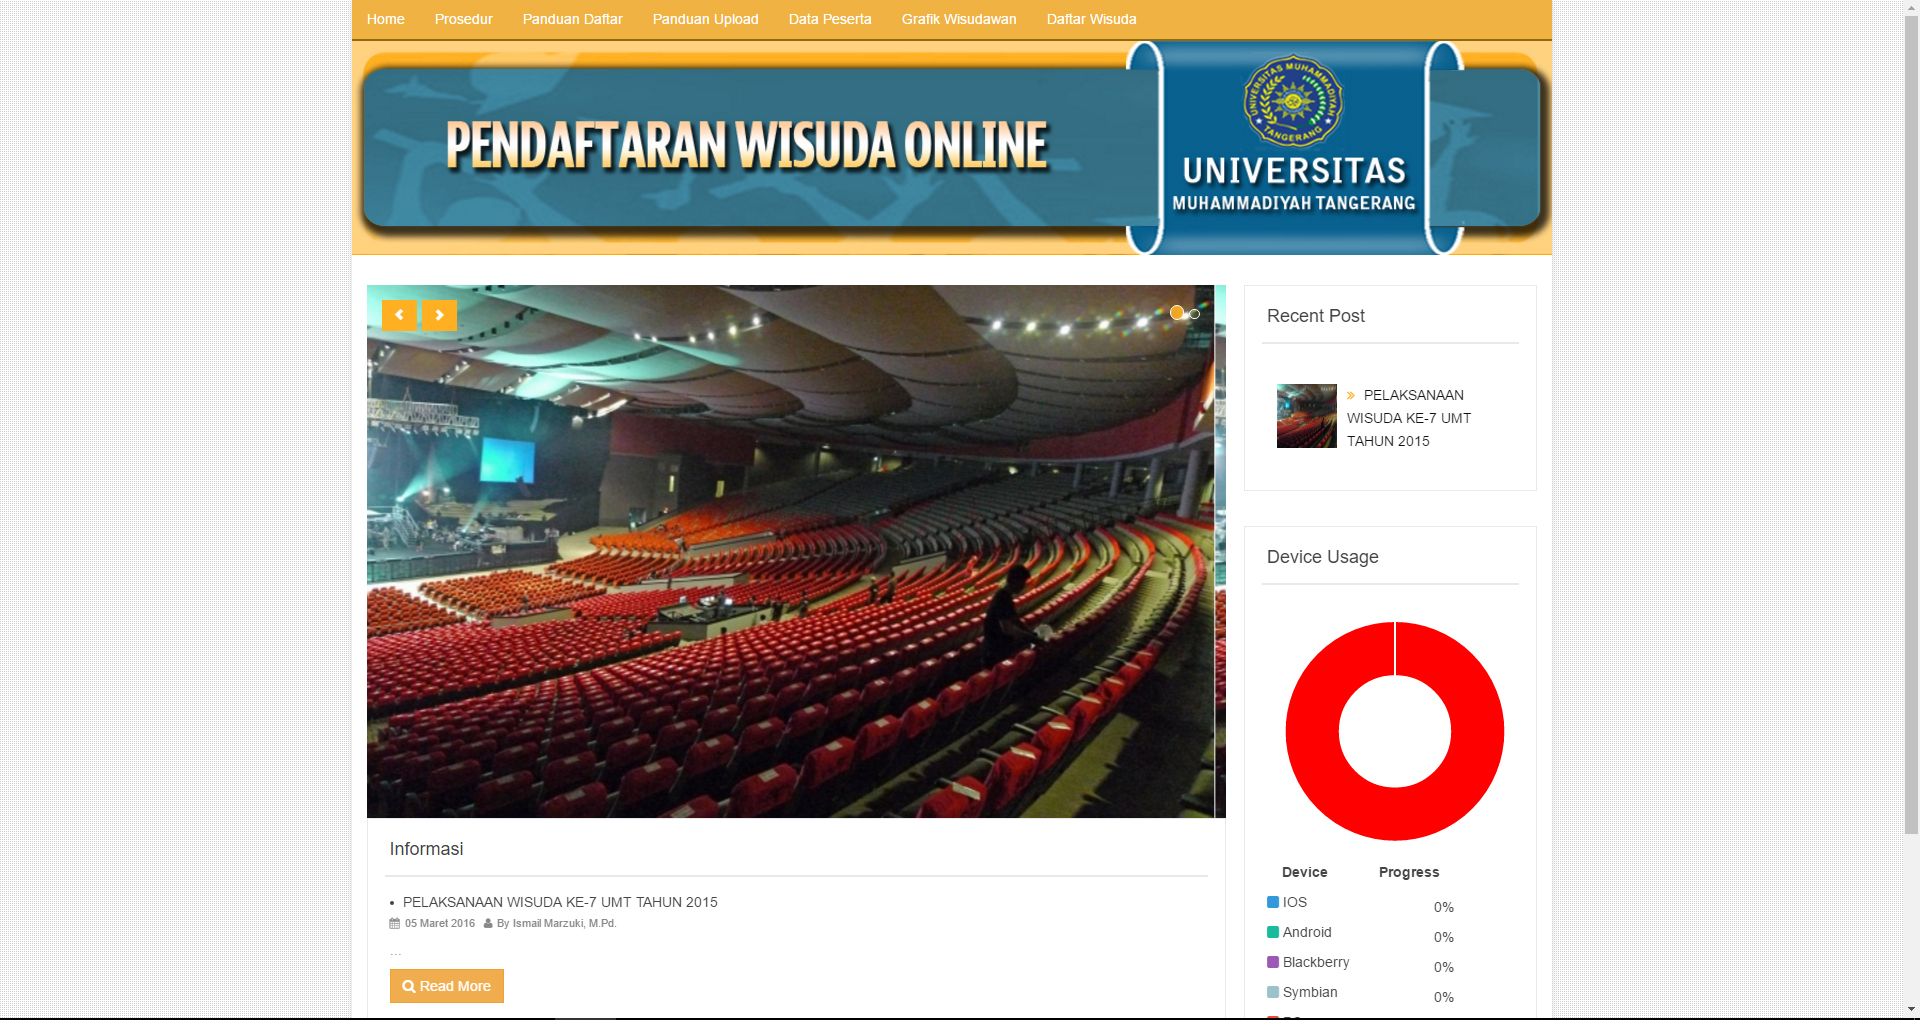The image size is (1920, 1020).
Task: Open the Prosedur menu item
Action: pyautogui.click(x=464, y=19)
